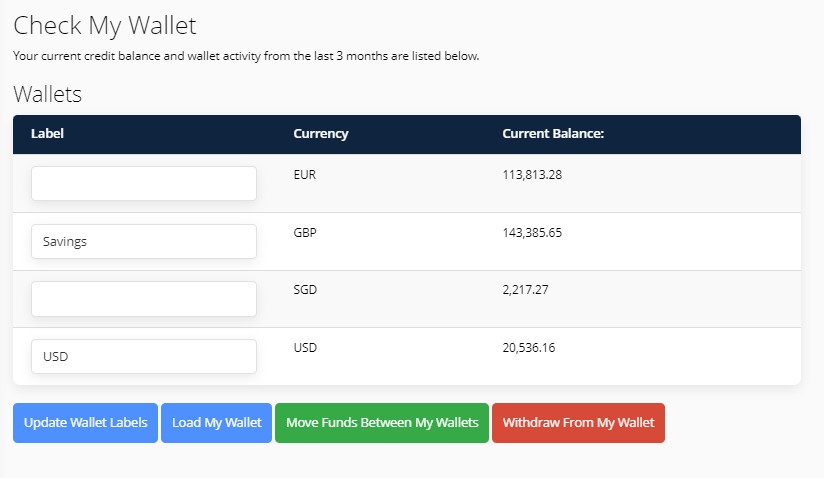This screenshot has height=478, width=824.
Task: Click the Currency column header
Action: click(321, 134)
